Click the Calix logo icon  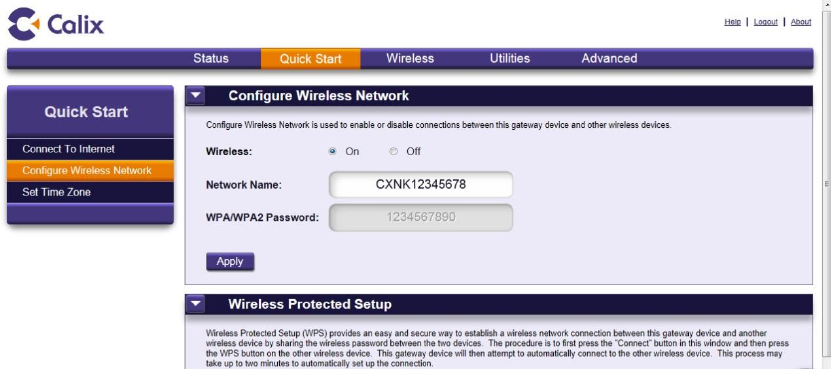click(x=23, y=24)
